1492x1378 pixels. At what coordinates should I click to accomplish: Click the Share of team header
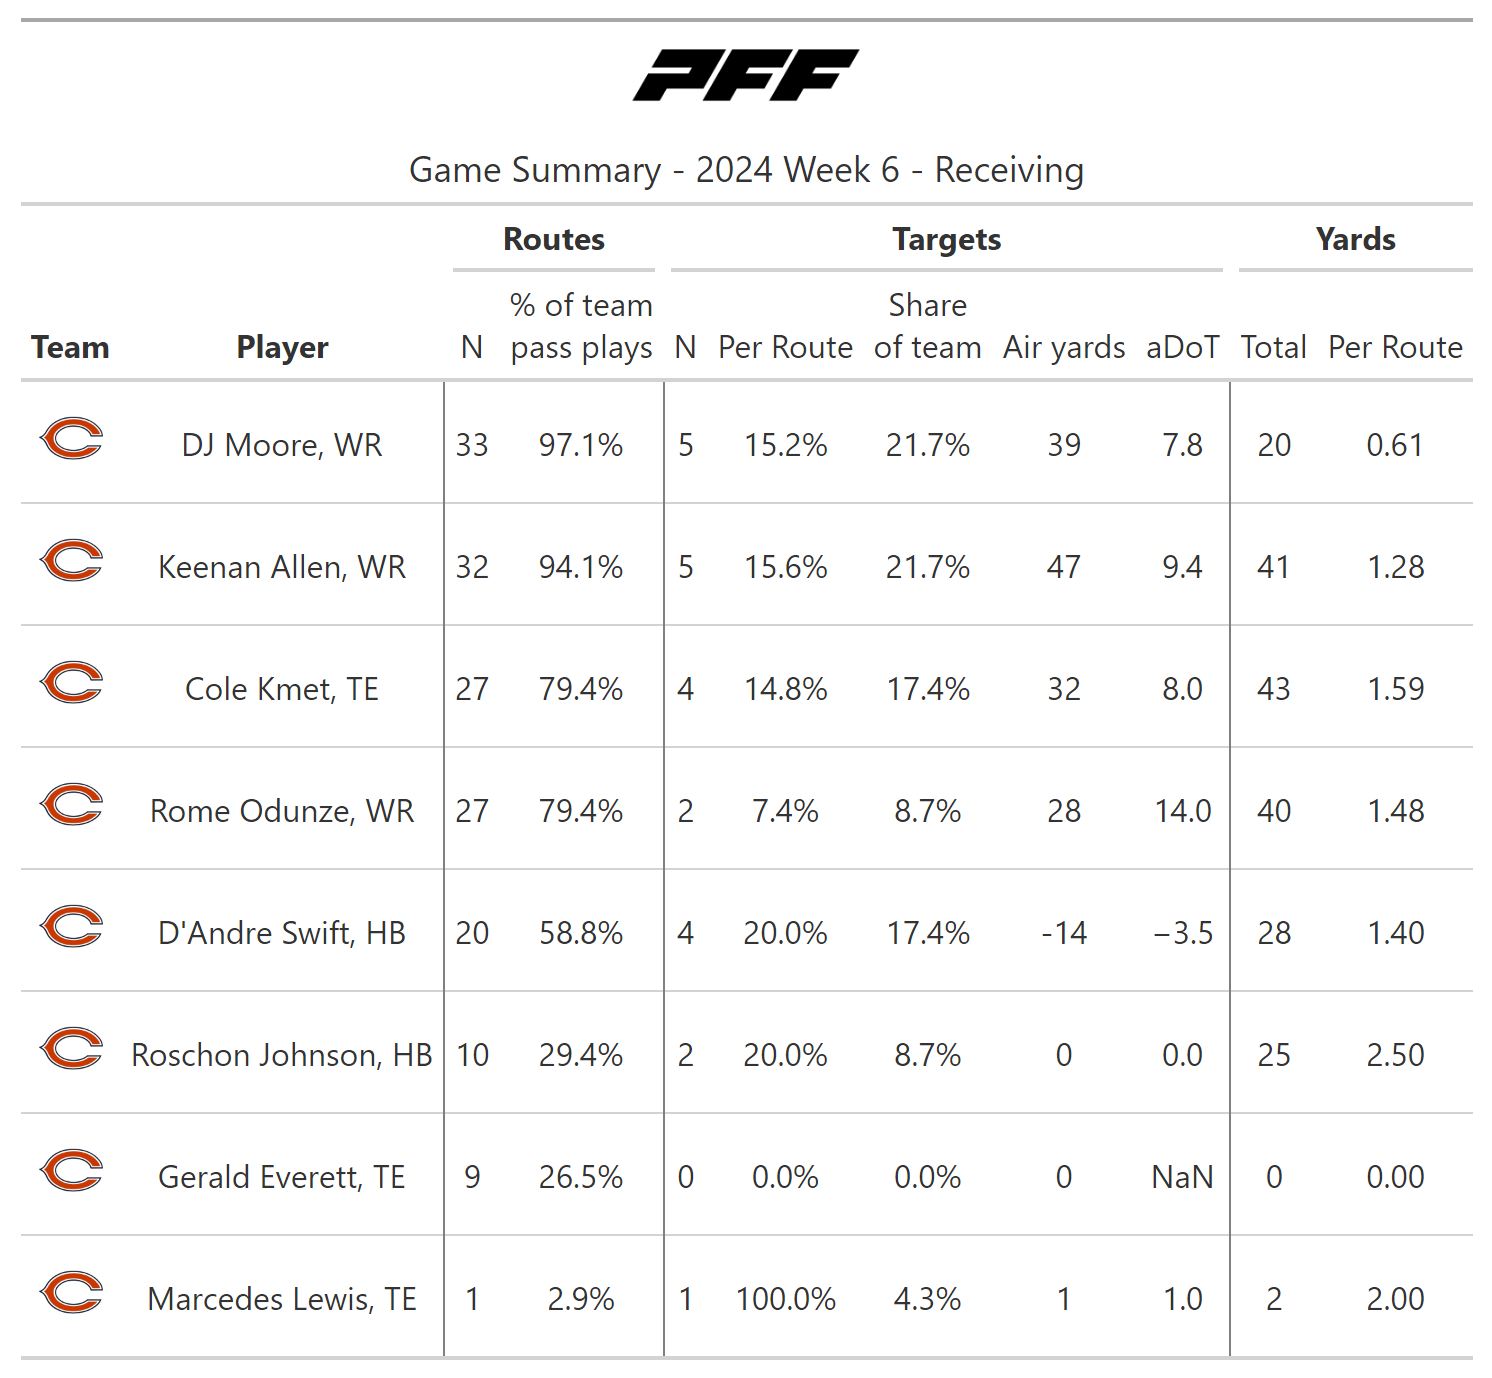click(927, 326)
